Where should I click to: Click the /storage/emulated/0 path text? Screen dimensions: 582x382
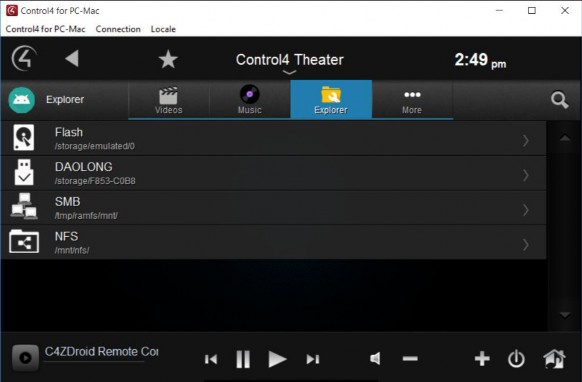pos(95,146)
